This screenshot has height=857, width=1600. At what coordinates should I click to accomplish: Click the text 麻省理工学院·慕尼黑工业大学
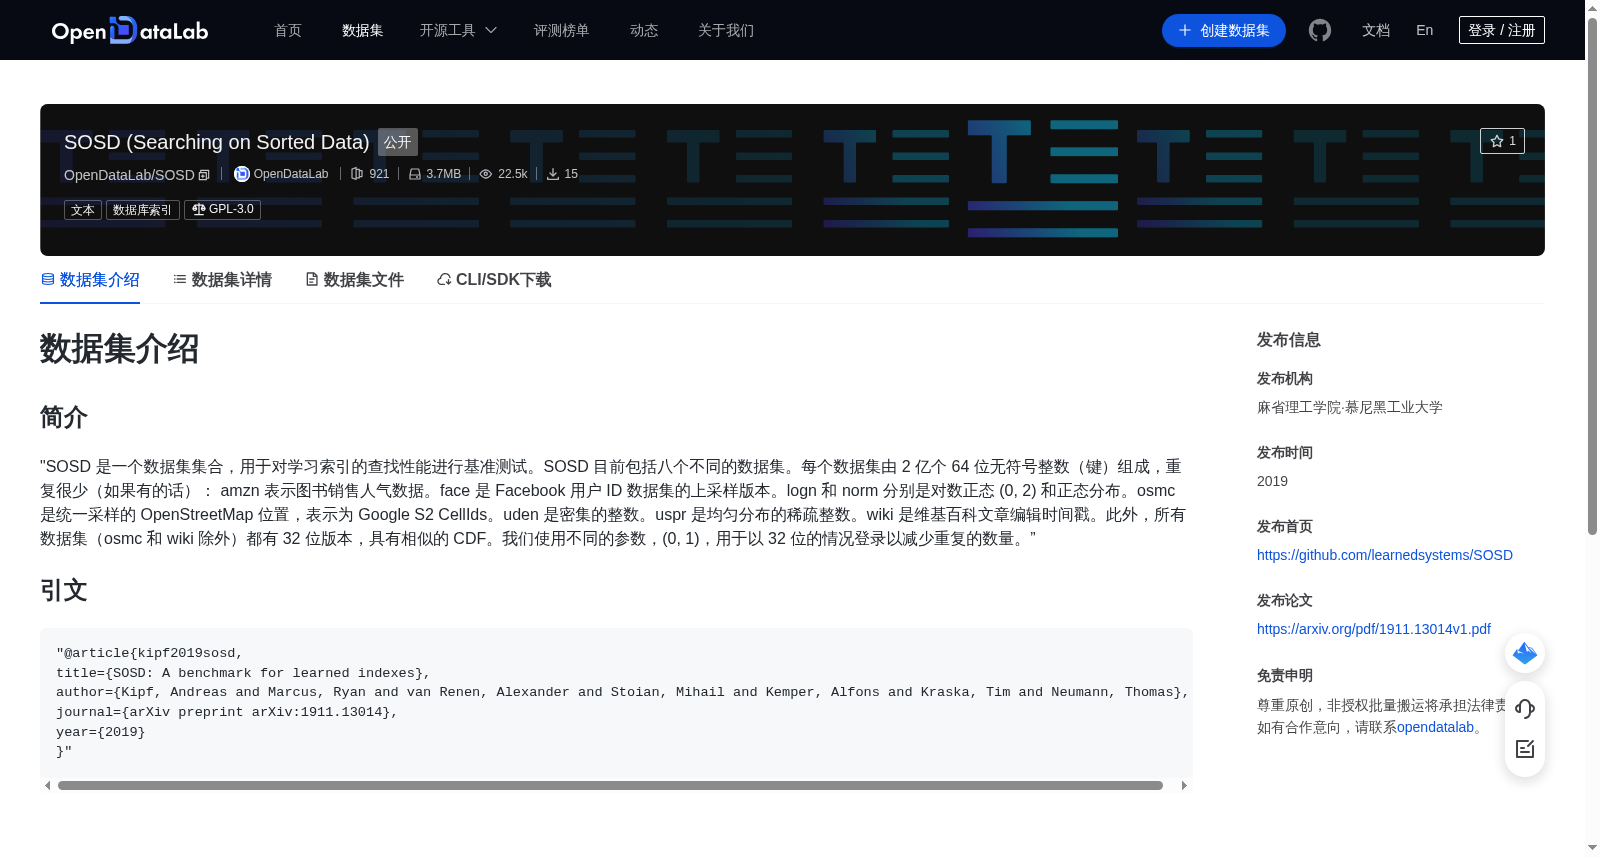tap(1349, 407)
